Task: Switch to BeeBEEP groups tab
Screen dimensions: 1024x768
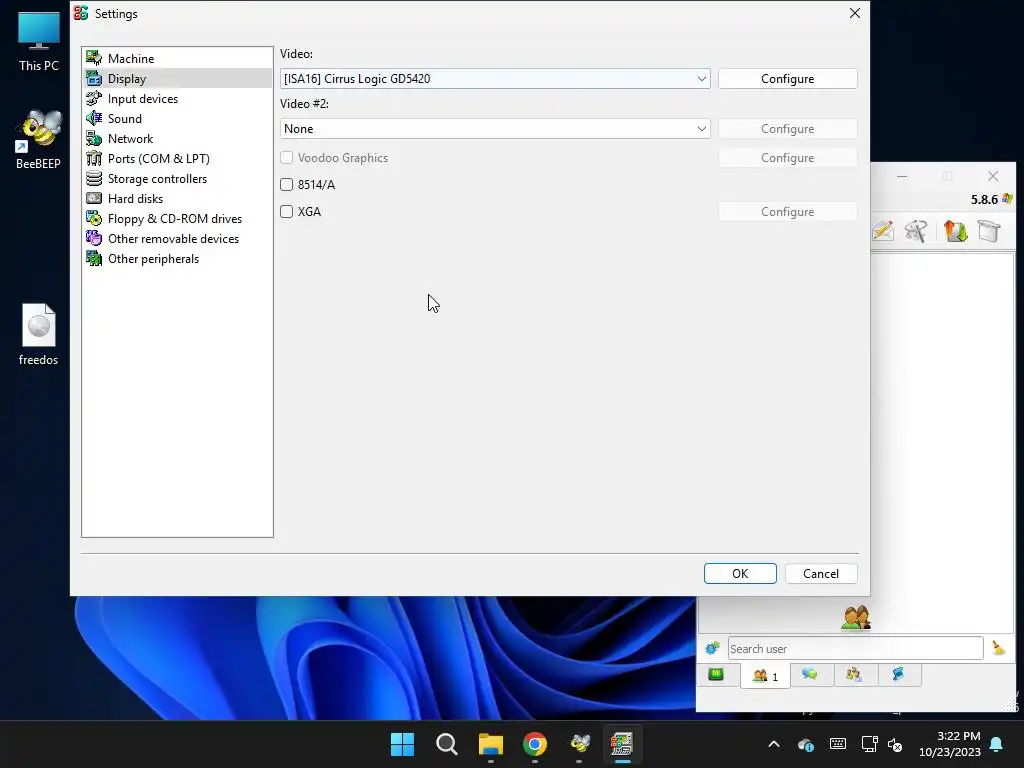Action: pos(854,675)
